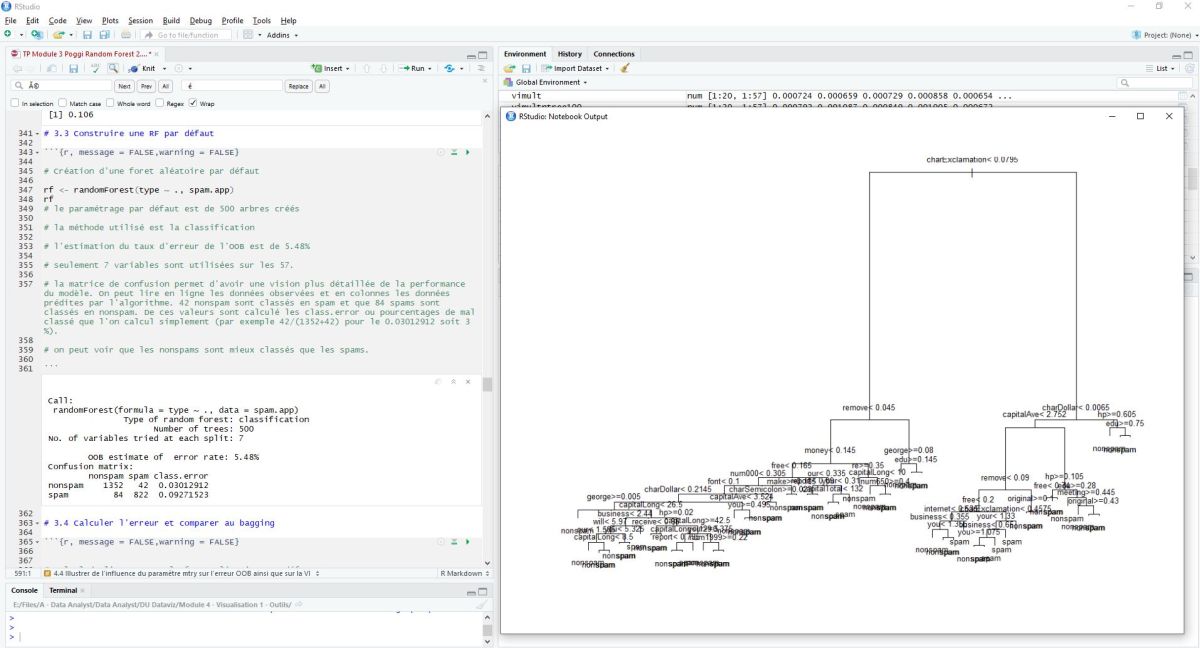The width and height of the screenshot is (1200, 648).
Task: Click the New File plus icon
Action: point(8,35)
